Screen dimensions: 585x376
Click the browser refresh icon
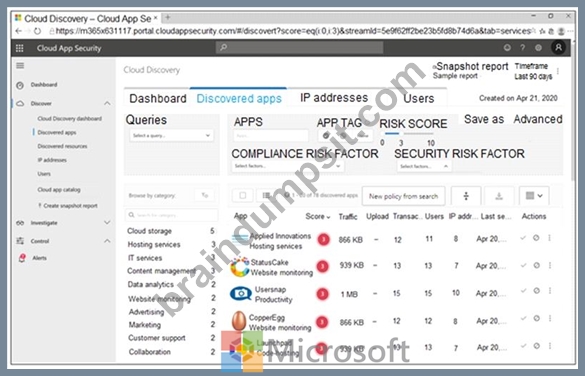click(x=37, y=31)
